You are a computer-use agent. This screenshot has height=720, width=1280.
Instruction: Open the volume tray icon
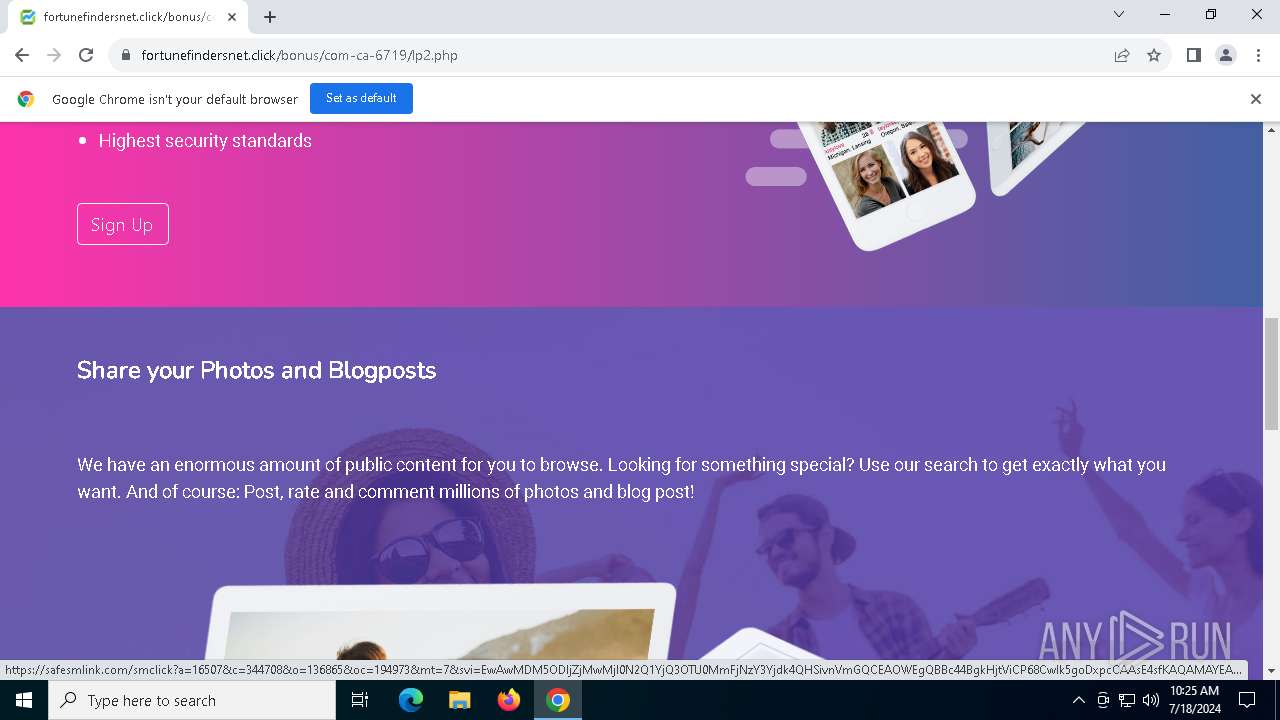[x=1151, y=700]
